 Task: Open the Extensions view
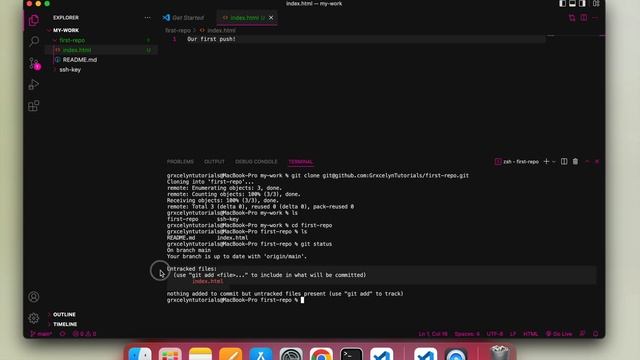coord(34,106)
